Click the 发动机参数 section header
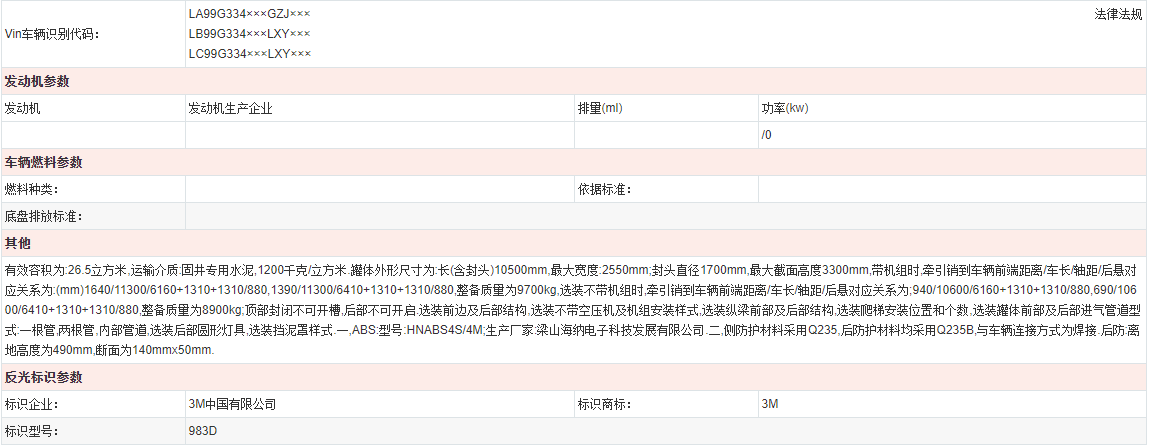 point(37,81)
